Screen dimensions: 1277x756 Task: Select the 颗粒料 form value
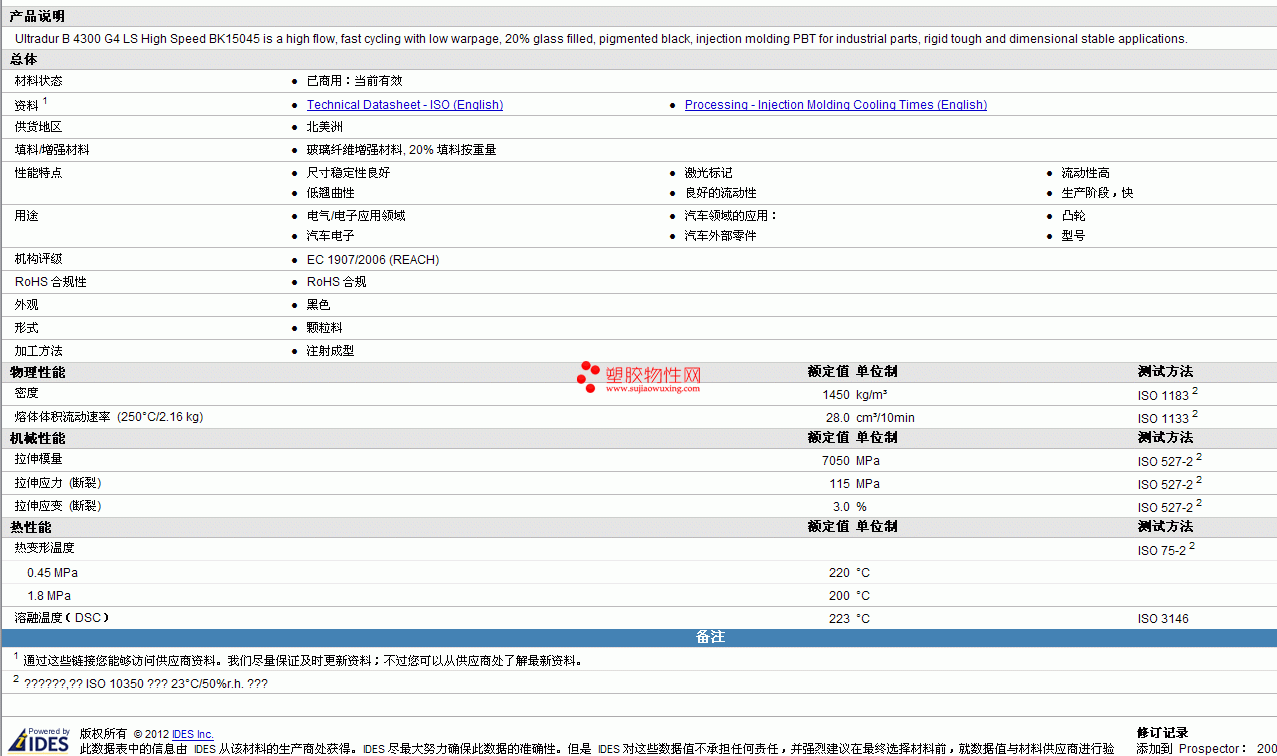tap(325, 328)
